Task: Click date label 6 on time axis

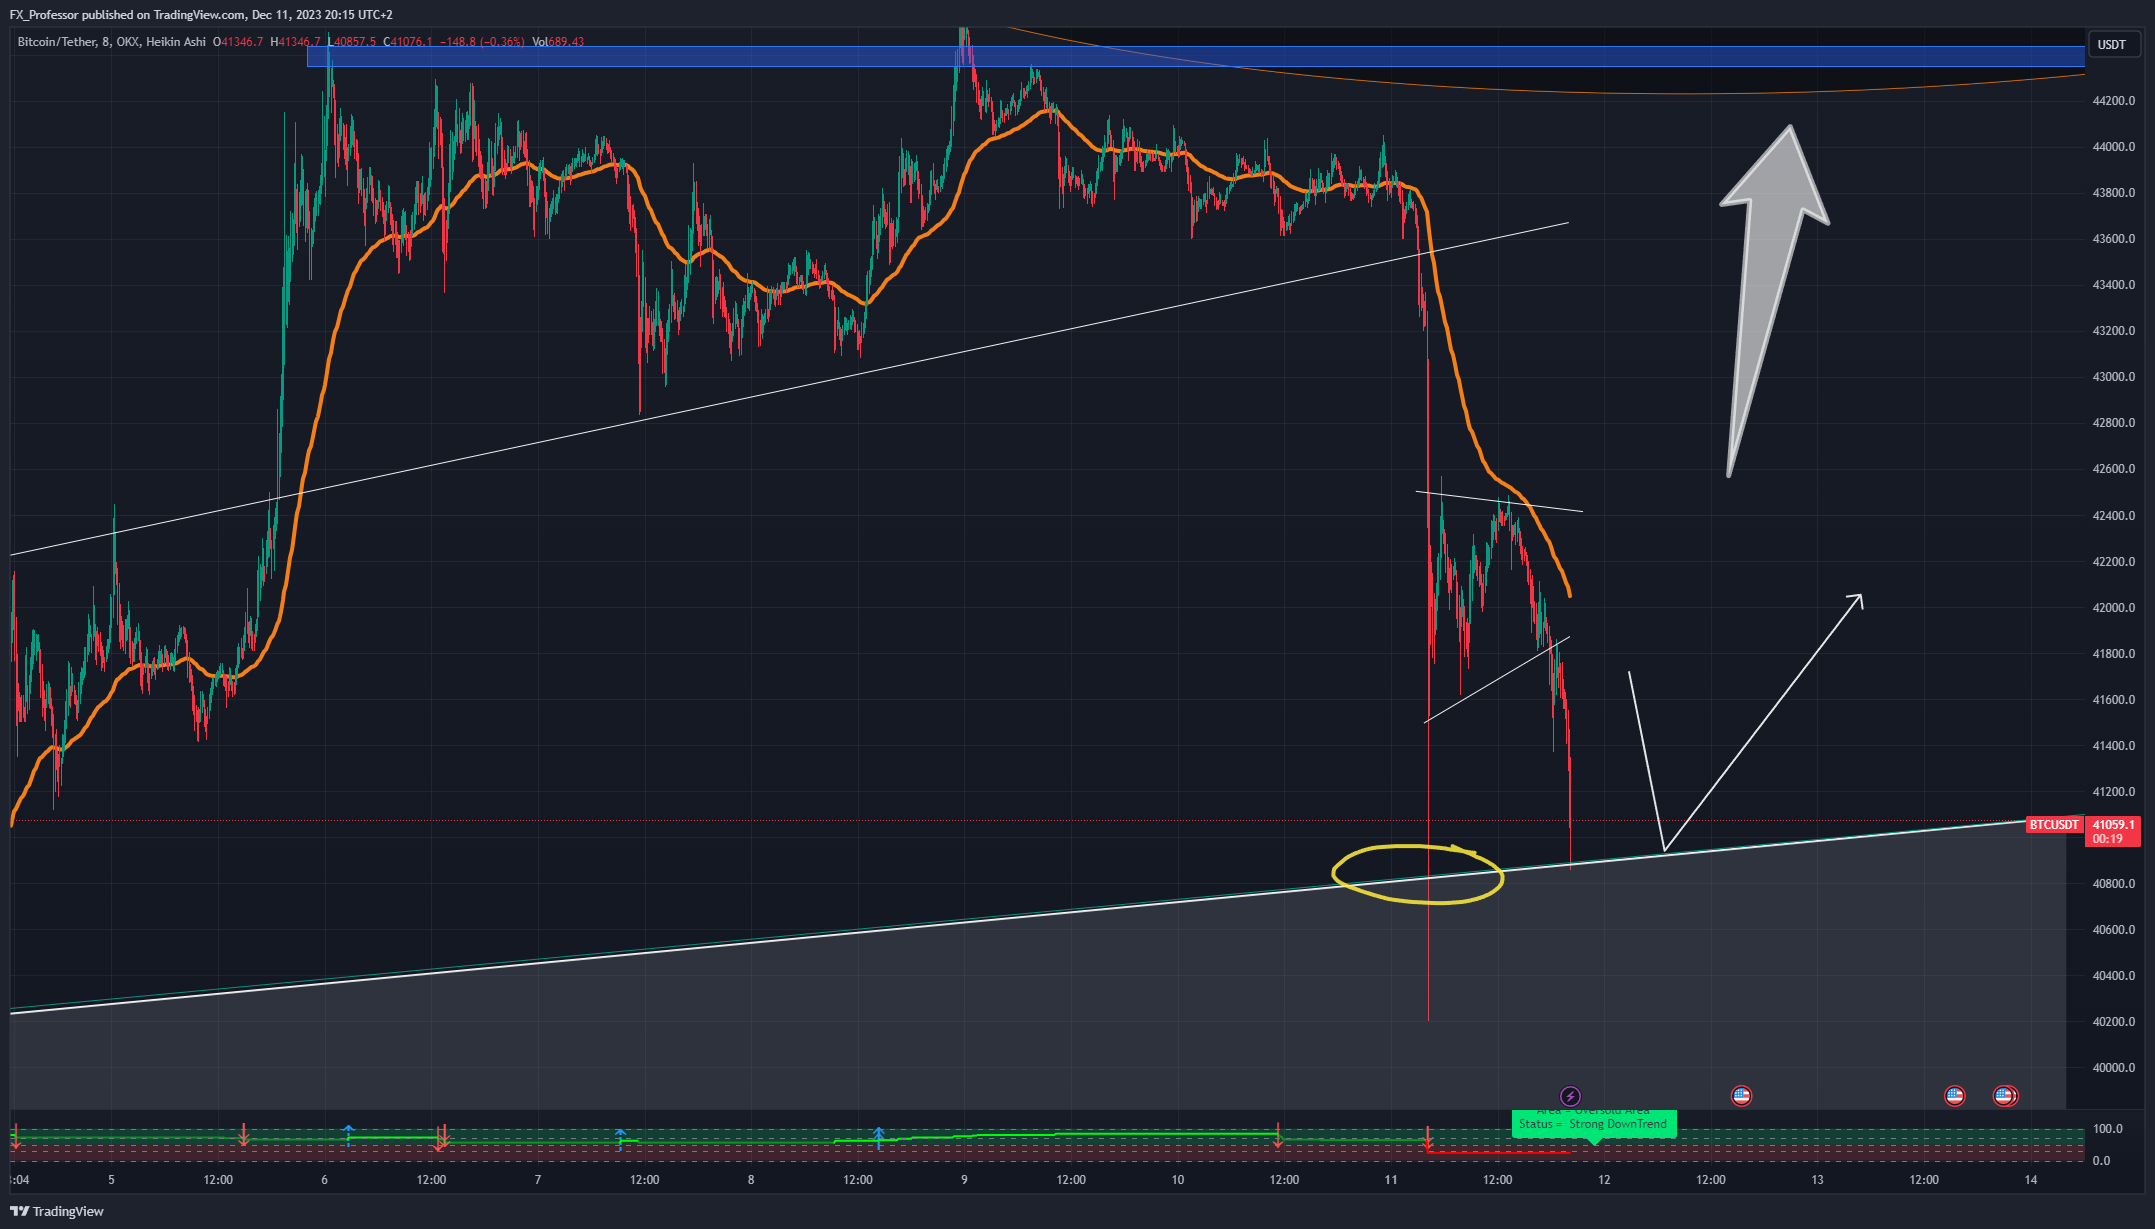Action: point(324,1180)
